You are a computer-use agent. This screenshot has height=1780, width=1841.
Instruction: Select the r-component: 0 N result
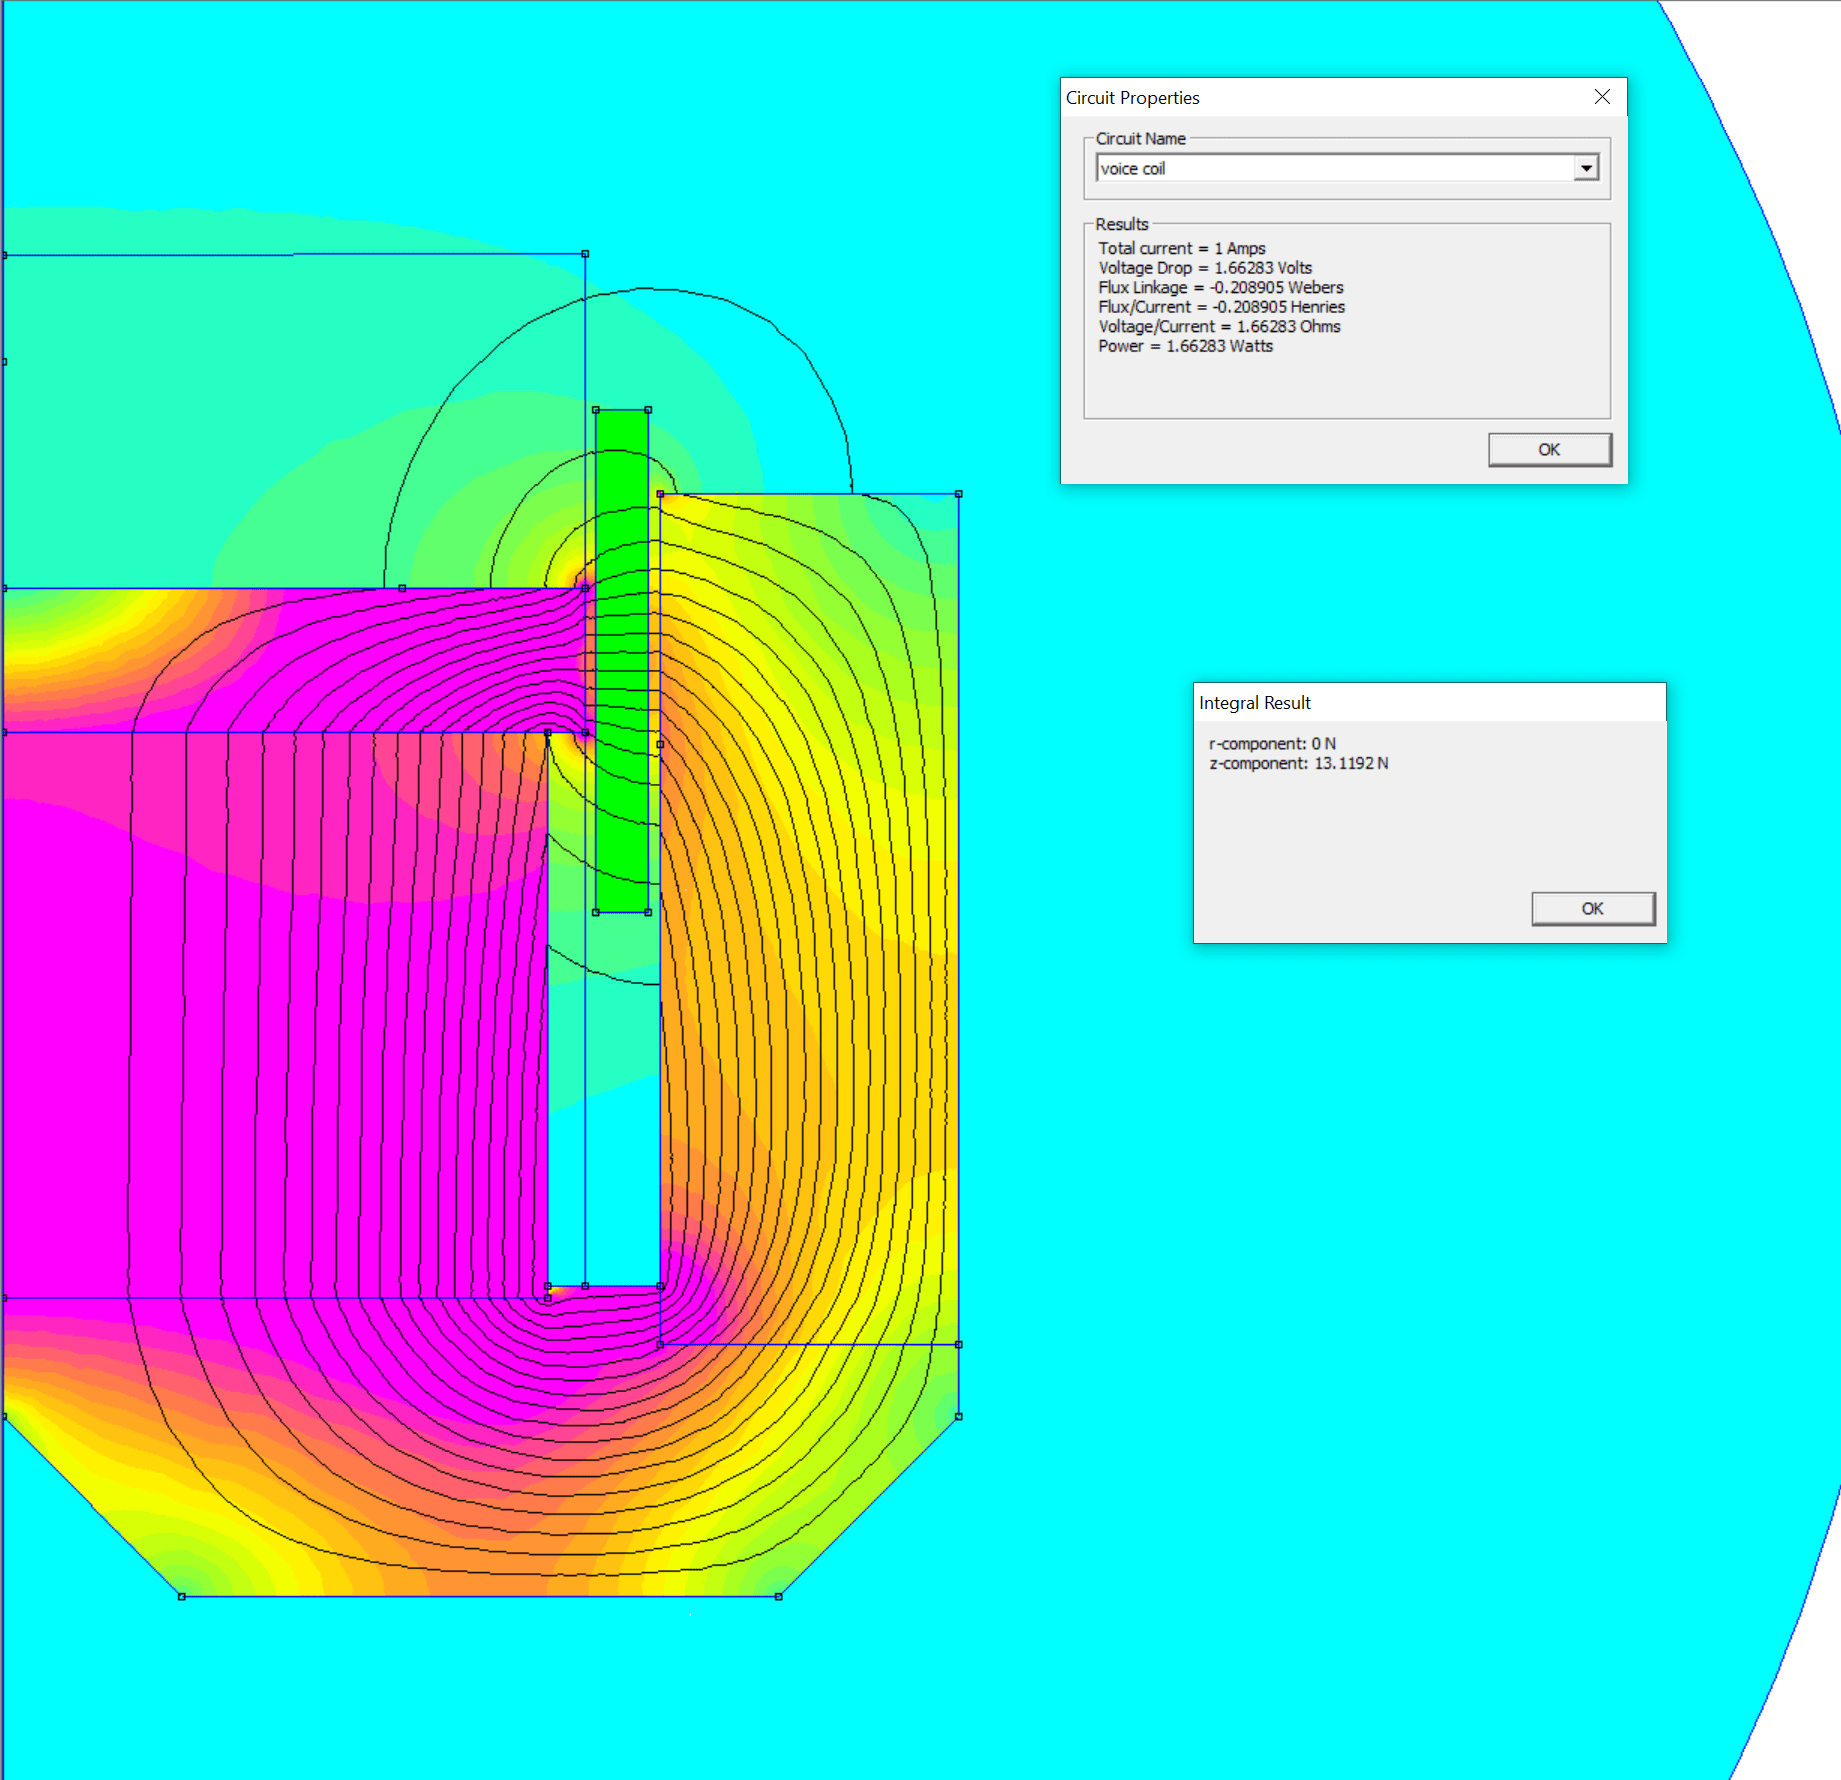(1272, 743)
